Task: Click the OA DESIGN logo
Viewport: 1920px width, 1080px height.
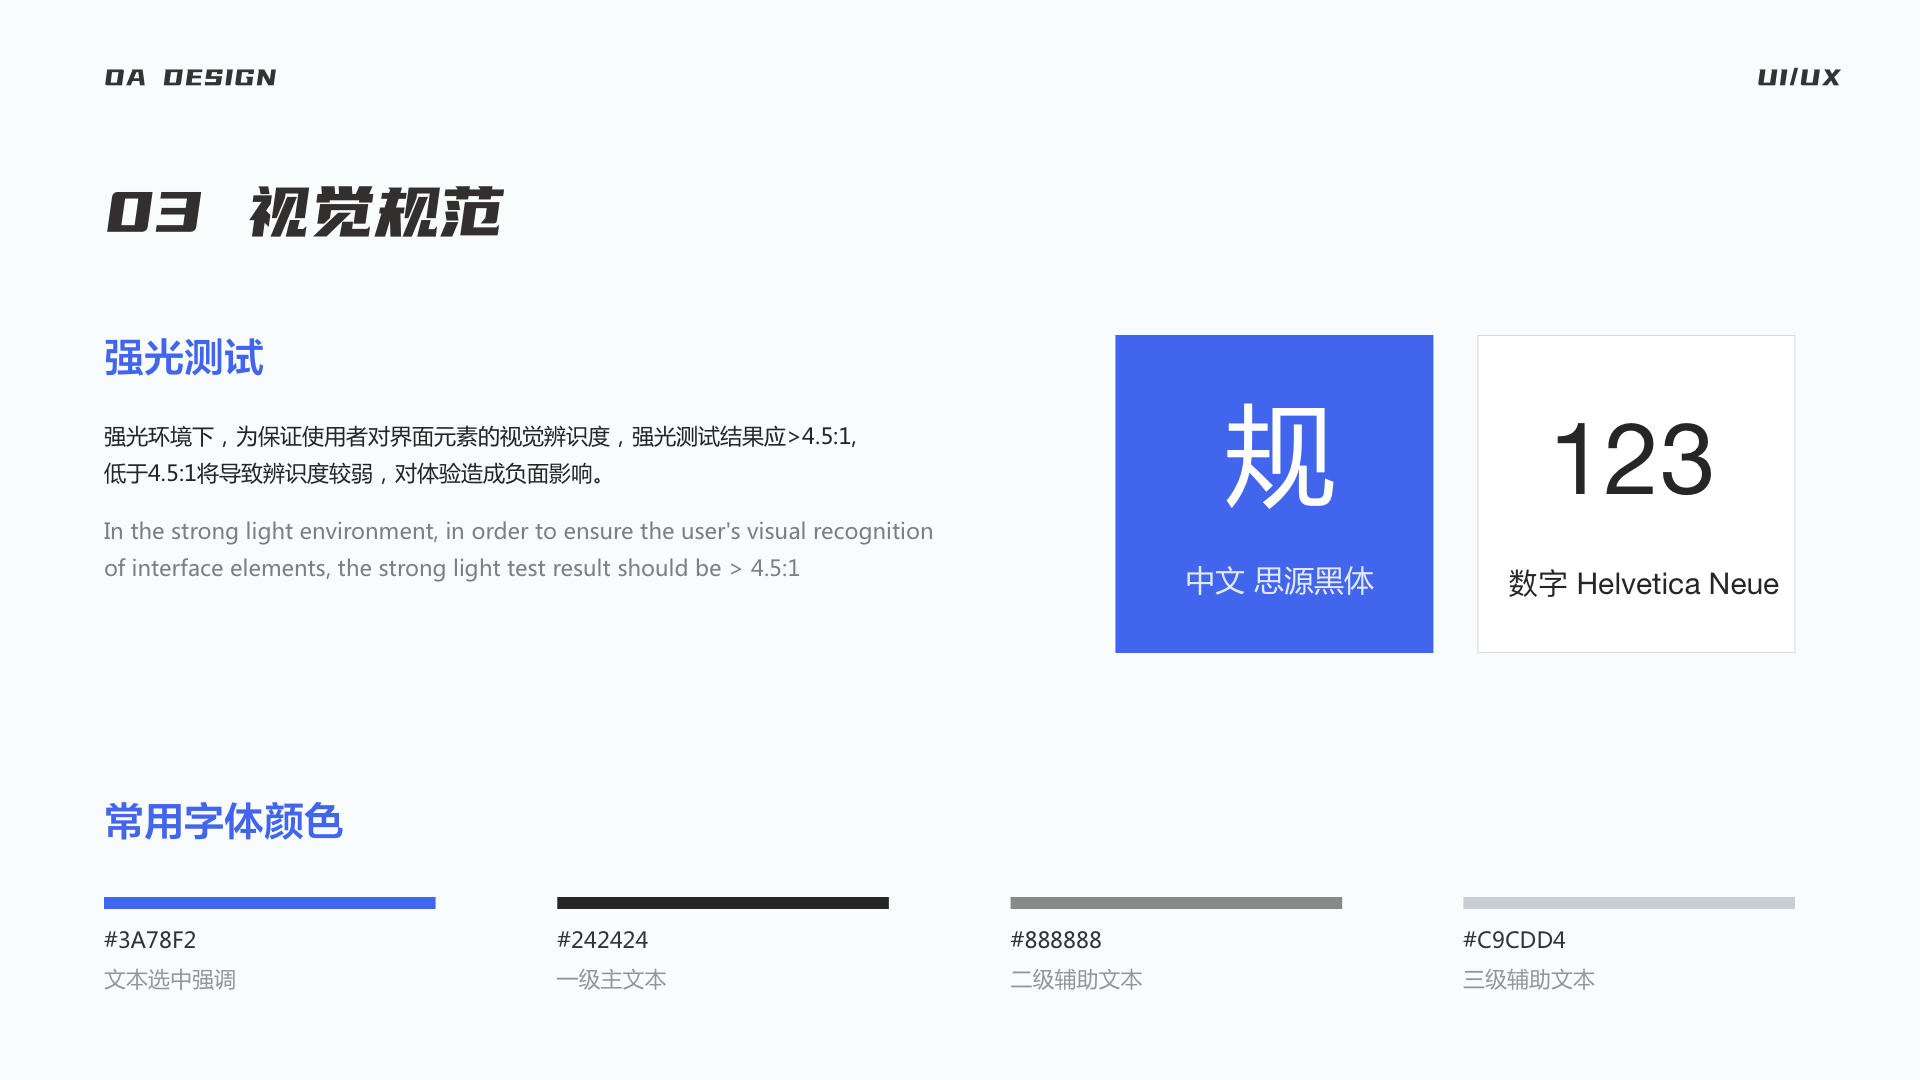Action: (x=190, y=77)
